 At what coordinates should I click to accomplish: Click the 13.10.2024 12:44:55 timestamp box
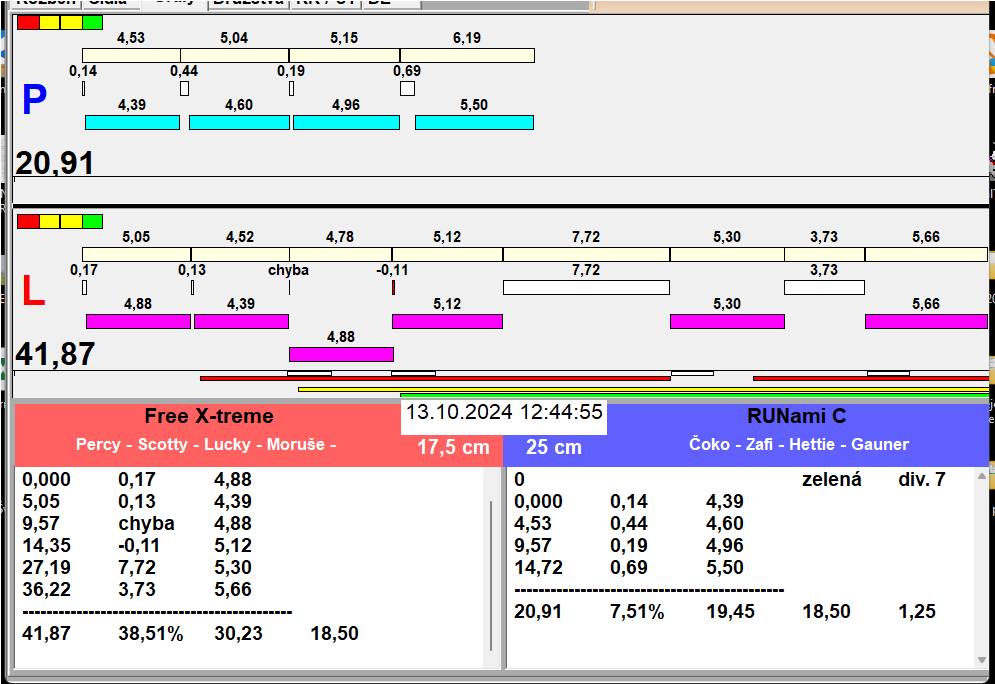pos(504,413)
